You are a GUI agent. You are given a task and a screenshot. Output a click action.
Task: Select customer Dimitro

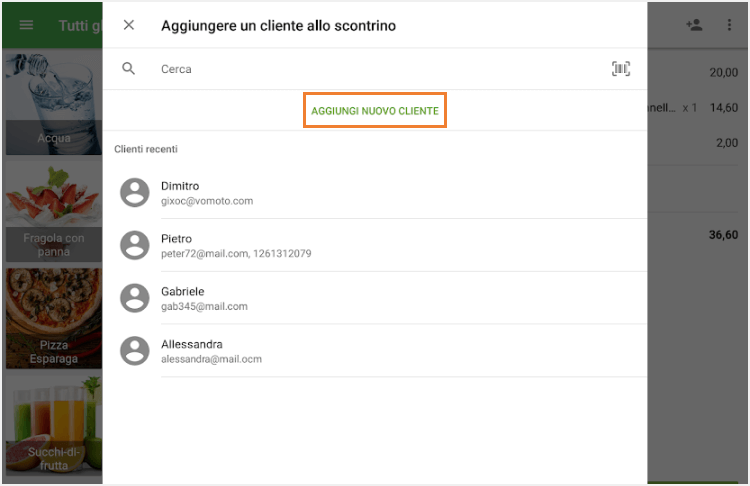click(x=375, y=193)
